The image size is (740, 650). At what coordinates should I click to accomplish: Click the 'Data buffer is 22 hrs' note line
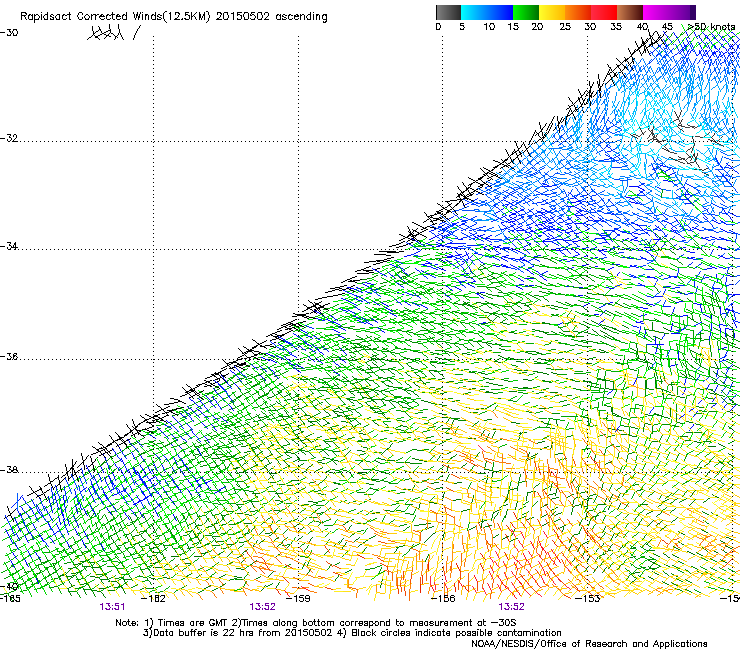pos(352,633)
